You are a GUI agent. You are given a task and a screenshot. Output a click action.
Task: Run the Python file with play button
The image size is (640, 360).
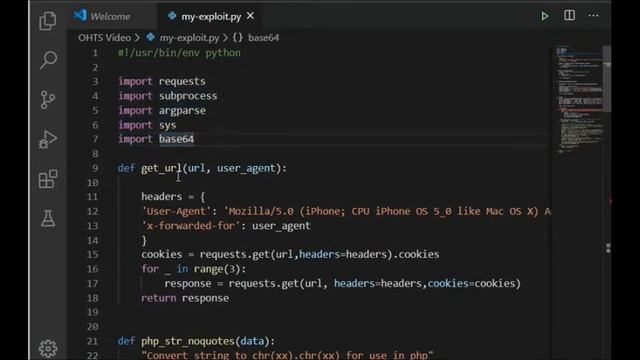(x=544, y=16)
